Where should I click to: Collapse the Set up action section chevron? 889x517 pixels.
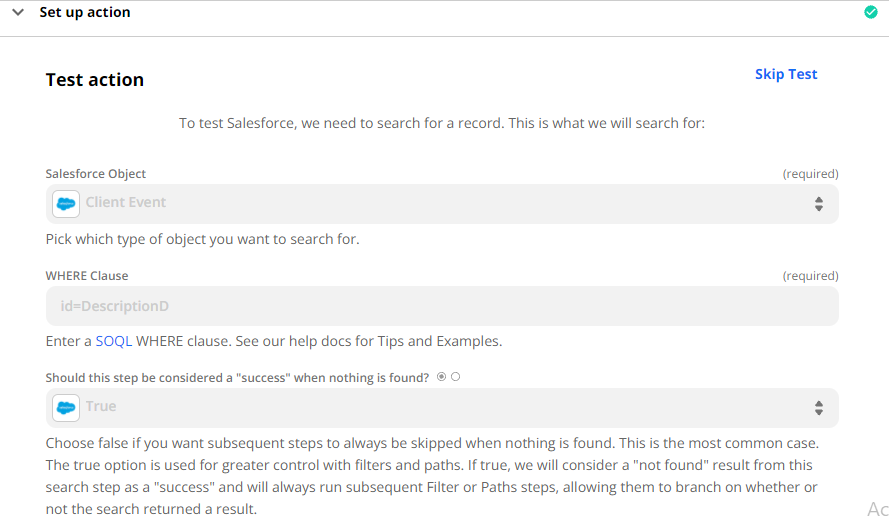tap(18, 12)
